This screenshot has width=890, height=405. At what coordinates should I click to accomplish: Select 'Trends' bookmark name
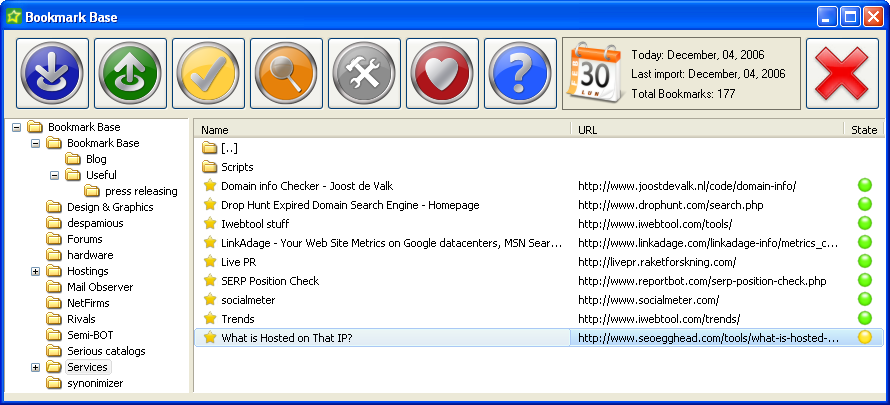[238, 319]
